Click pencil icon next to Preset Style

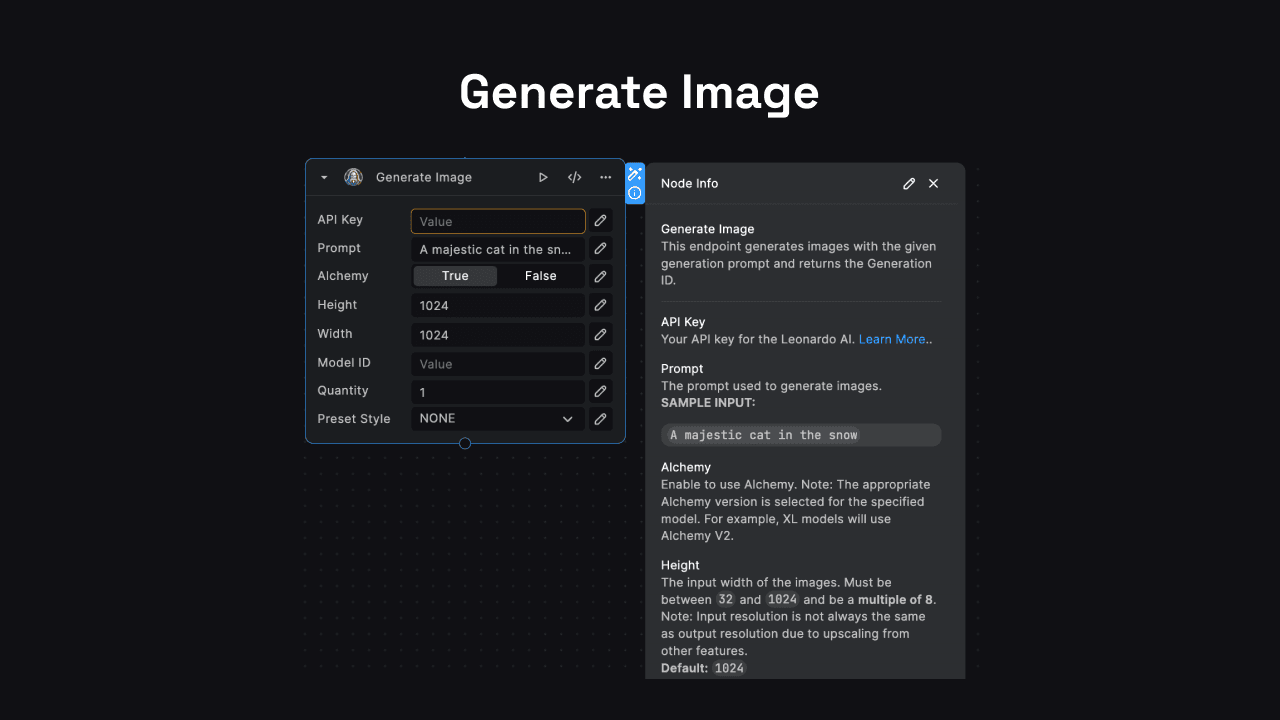tap(600, 419)
